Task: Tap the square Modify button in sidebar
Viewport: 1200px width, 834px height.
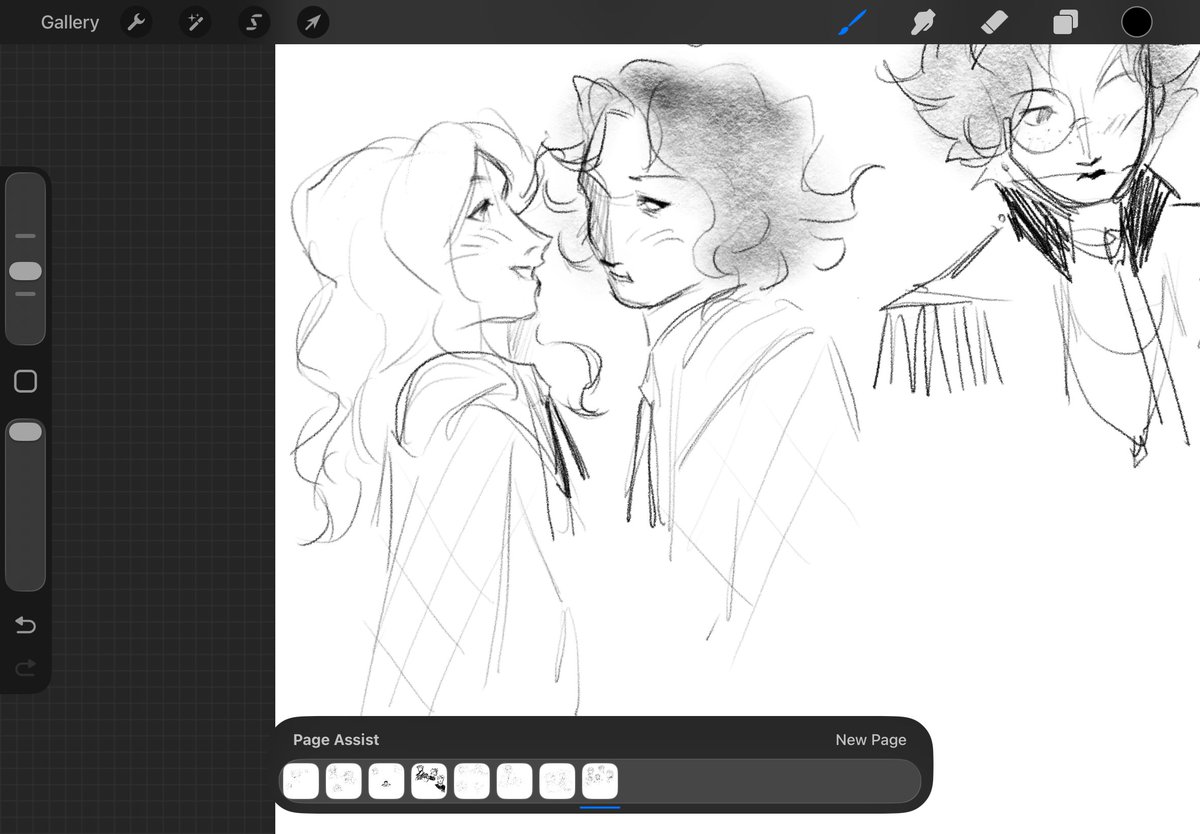Action: [x=26, y=381]
